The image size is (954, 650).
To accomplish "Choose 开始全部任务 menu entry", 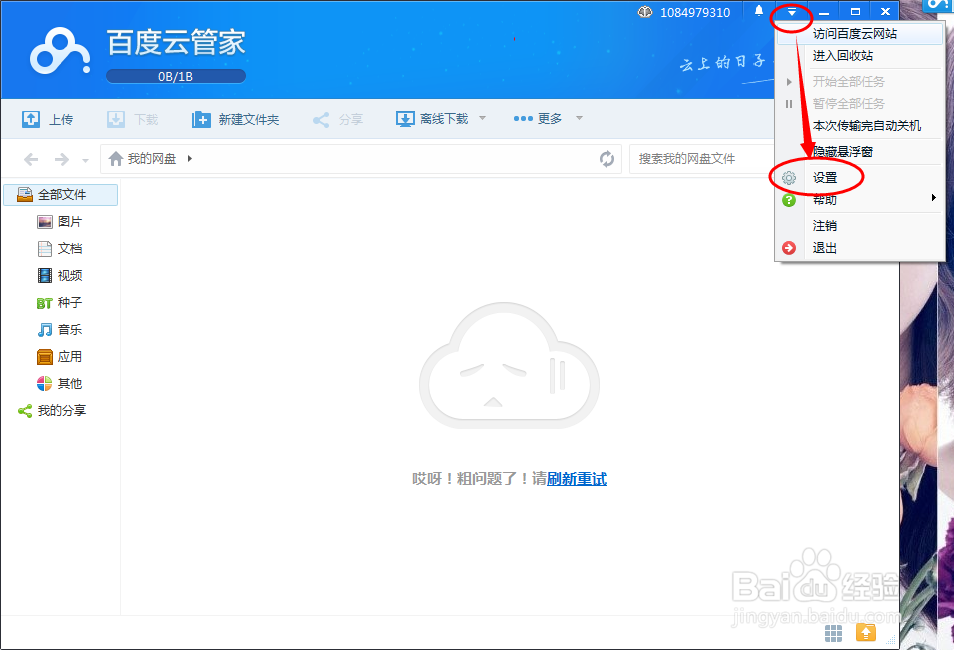I will click(x=860, y=82).
